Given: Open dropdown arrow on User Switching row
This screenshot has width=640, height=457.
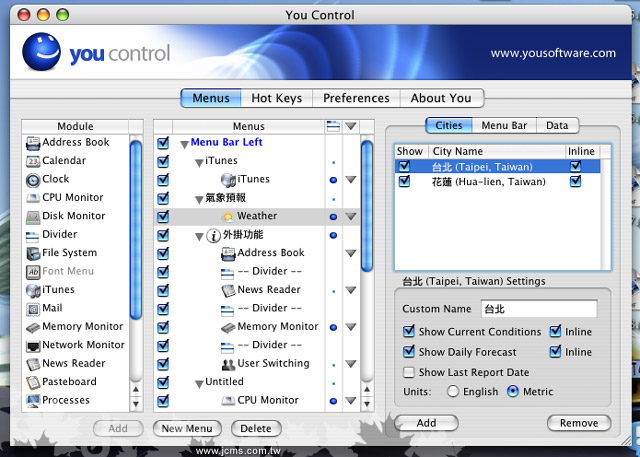Looking at the screenshot, I should tap(351, 364).
